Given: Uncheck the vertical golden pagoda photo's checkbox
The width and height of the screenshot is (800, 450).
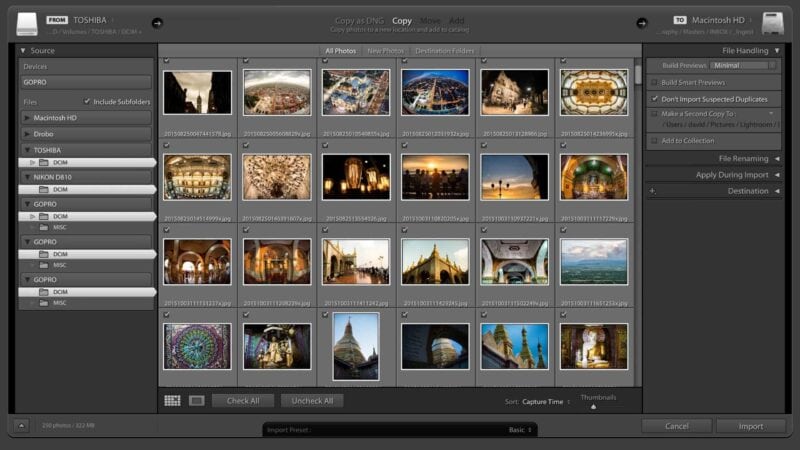Looking at the screenshot, I should tap(325, 315).
